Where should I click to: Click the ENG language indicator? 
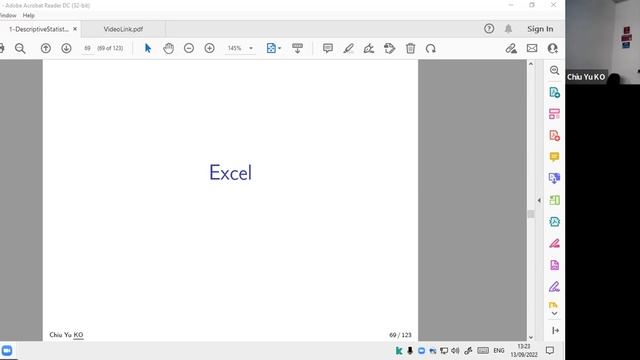(499, 351)
